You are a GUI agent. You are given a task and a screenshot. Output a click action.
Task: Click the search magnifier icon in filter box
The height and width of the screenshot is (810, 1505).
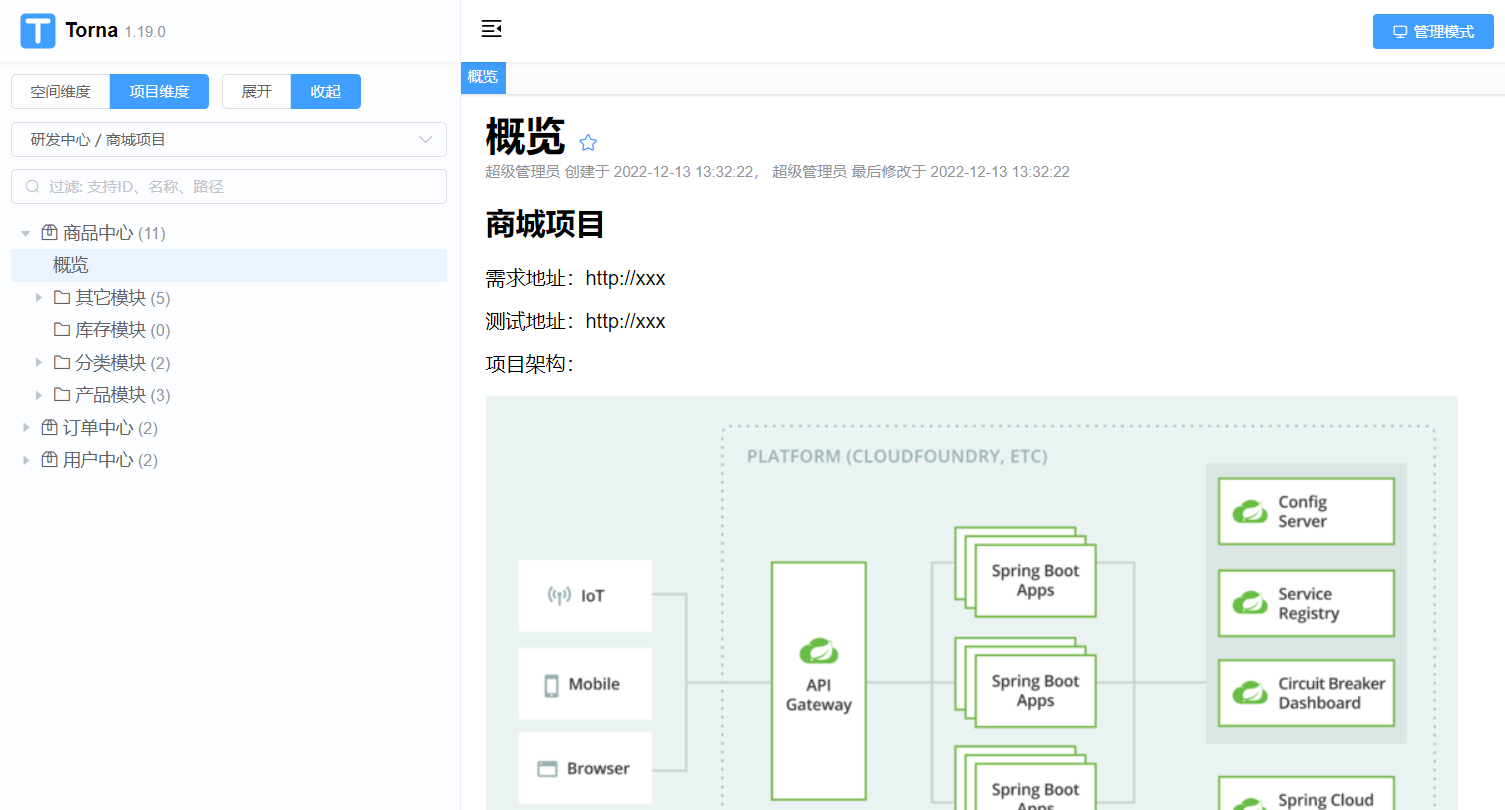(33, 187)
